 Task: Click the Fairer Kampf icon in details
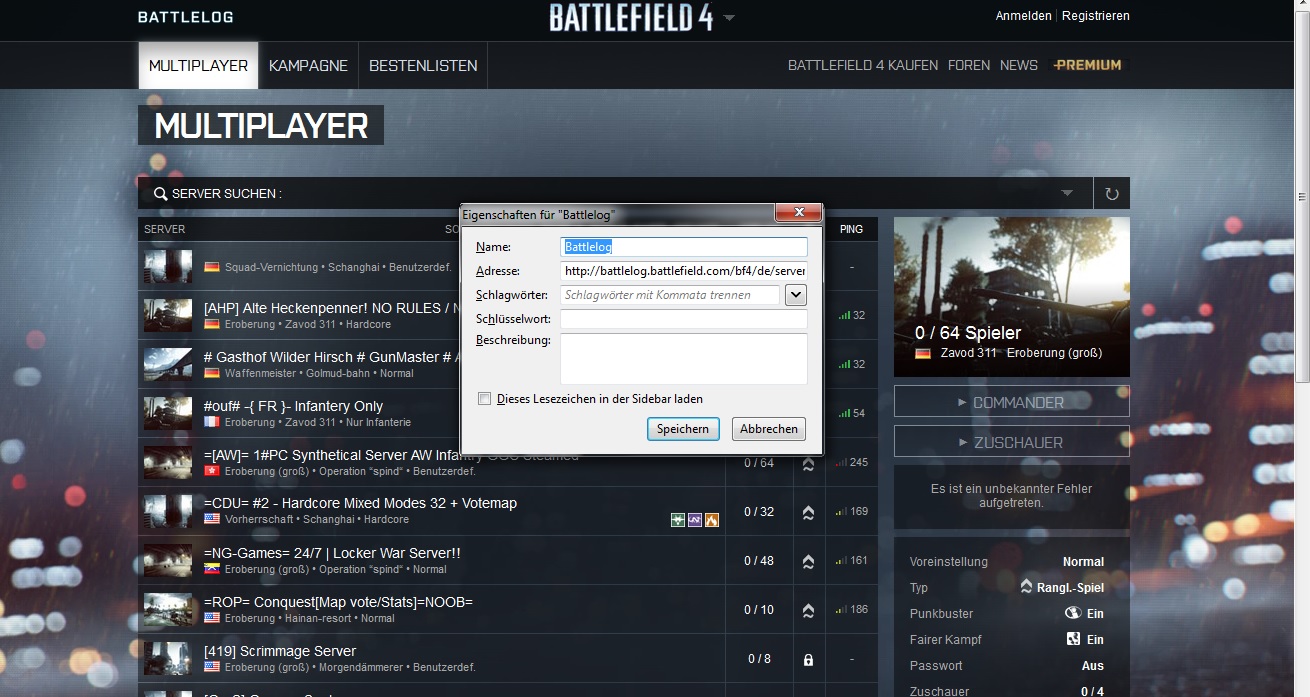coord(1073,639)
